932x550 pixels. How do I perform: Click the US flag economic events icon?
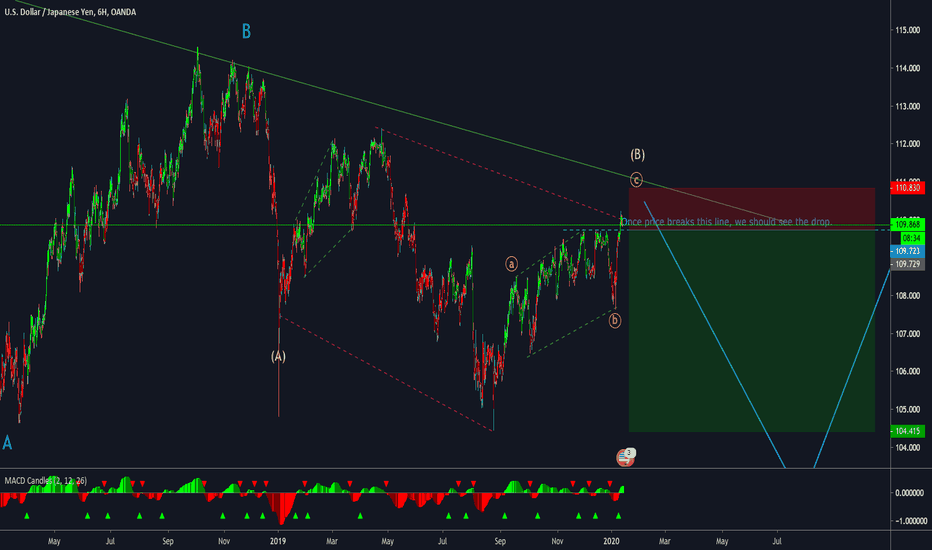[625, 457]
